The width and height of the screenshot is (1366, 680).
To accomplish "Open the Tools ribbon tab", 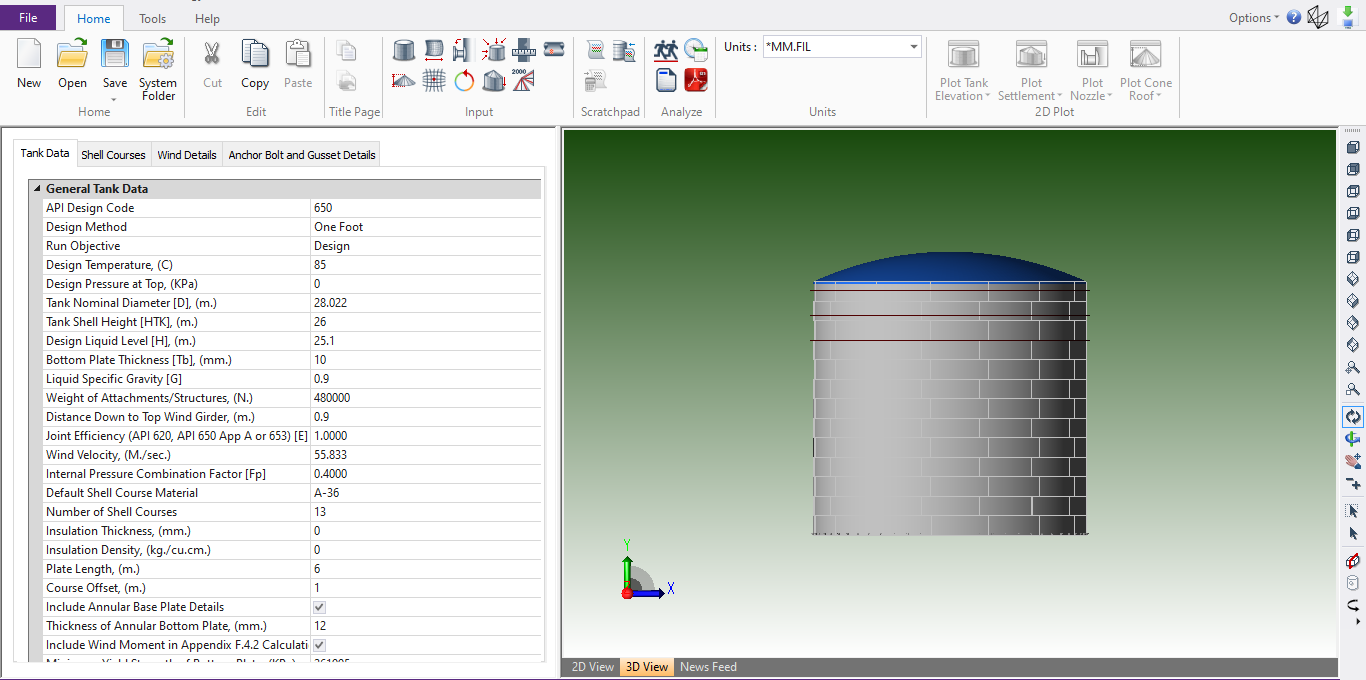I will [x=153, y=19].
